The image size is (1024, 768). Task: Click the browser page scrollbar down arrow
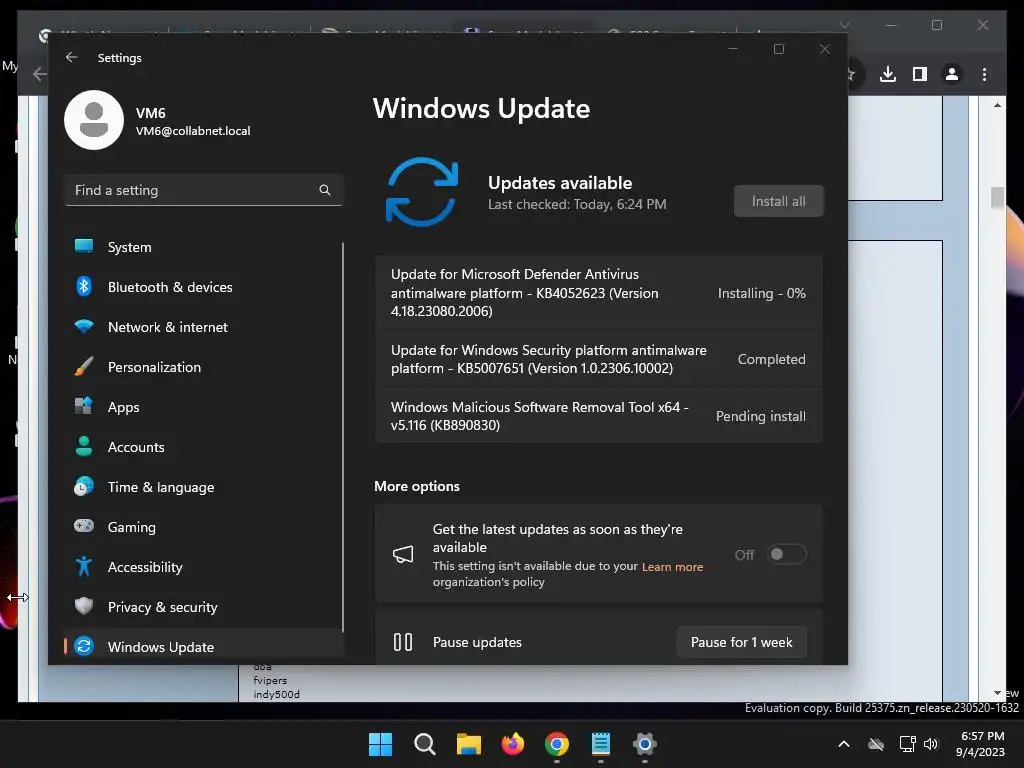coord(997,693)
